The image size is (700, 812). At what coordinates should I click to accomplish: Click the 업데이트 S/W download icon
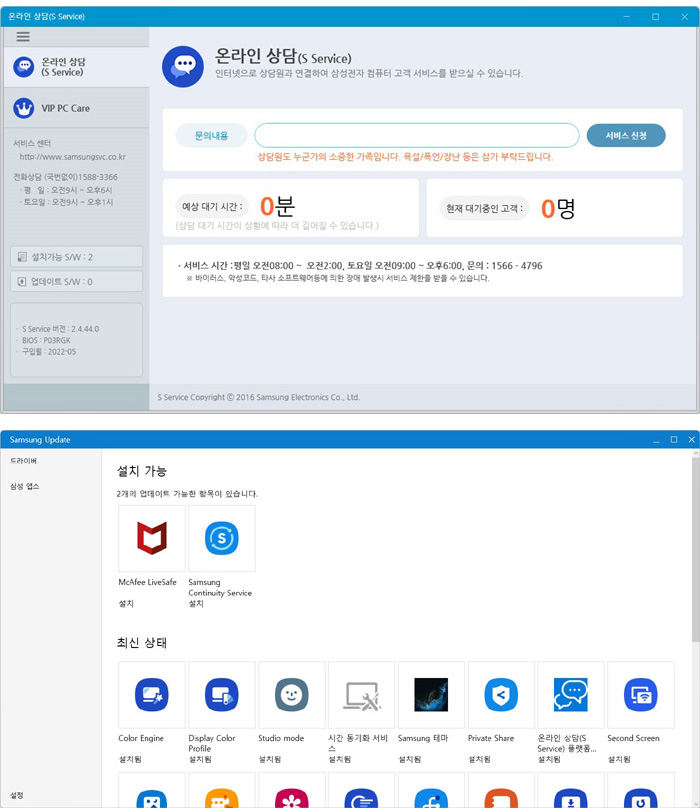(22, 281)
